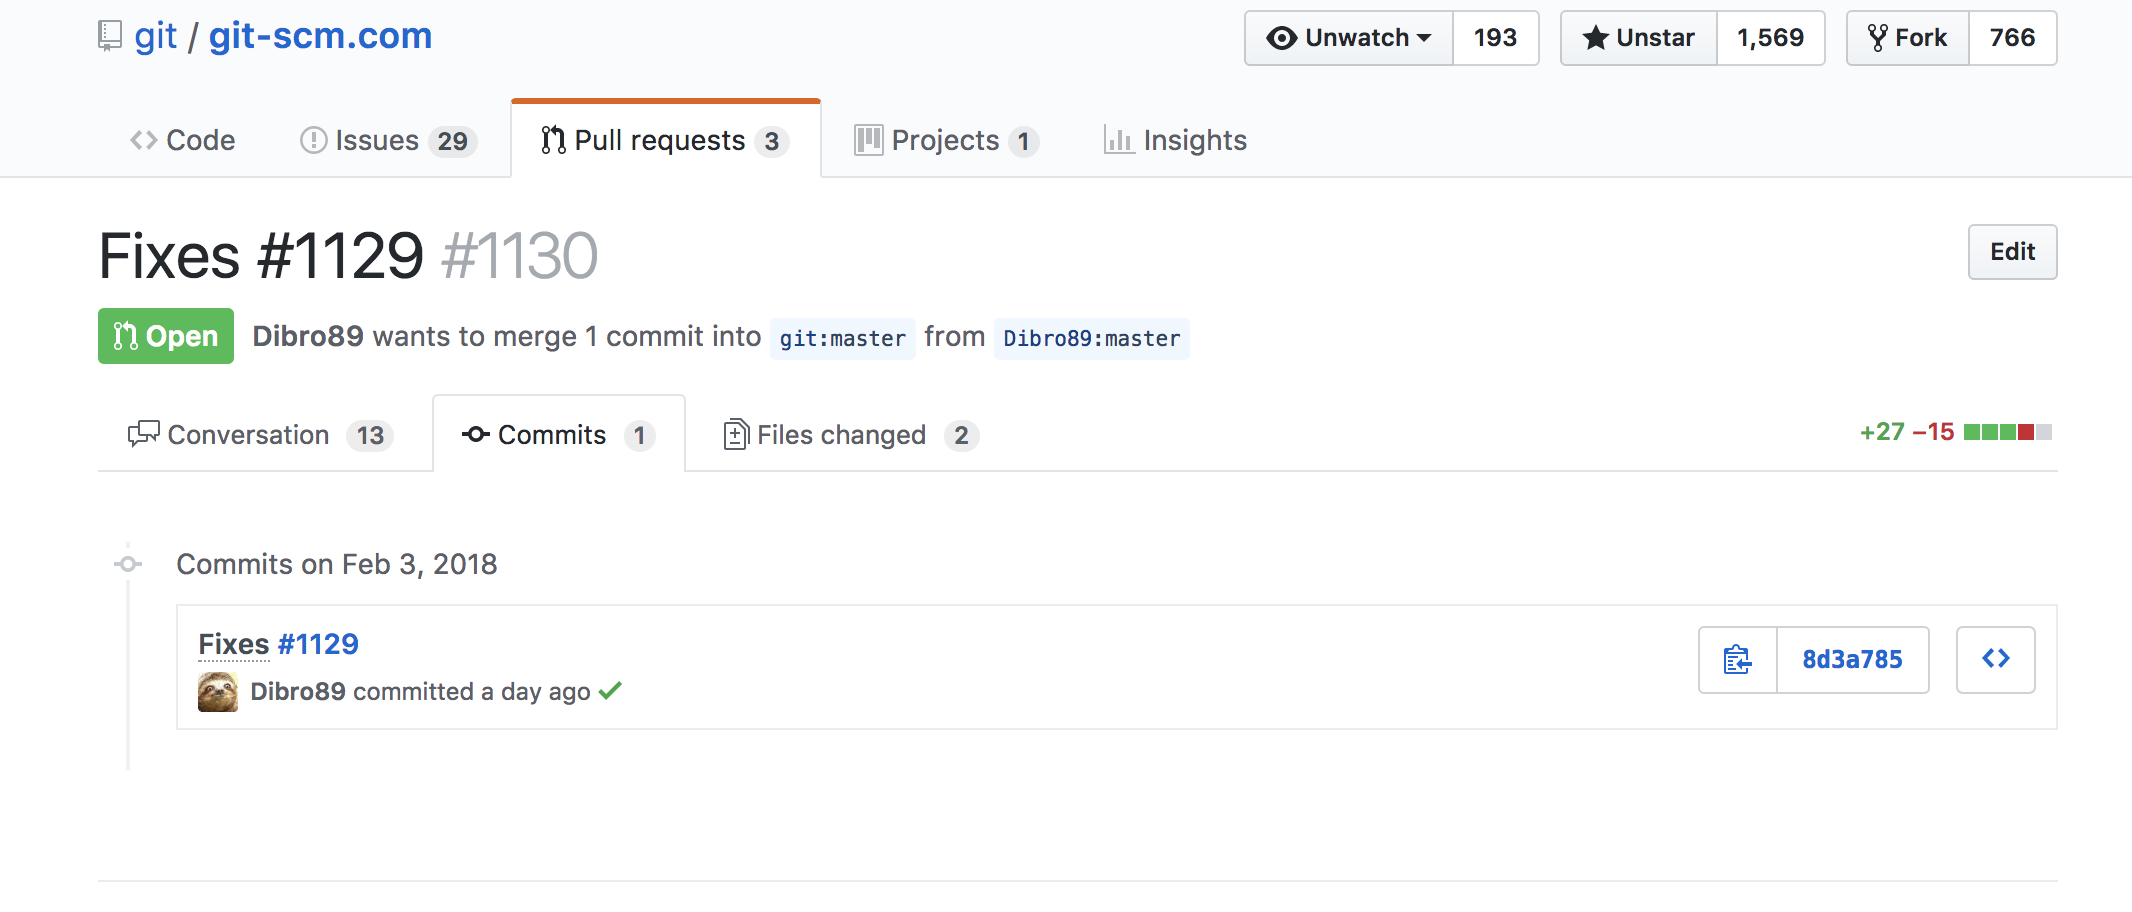Copy the full commit SHA to clipboard

[1738, 660]
